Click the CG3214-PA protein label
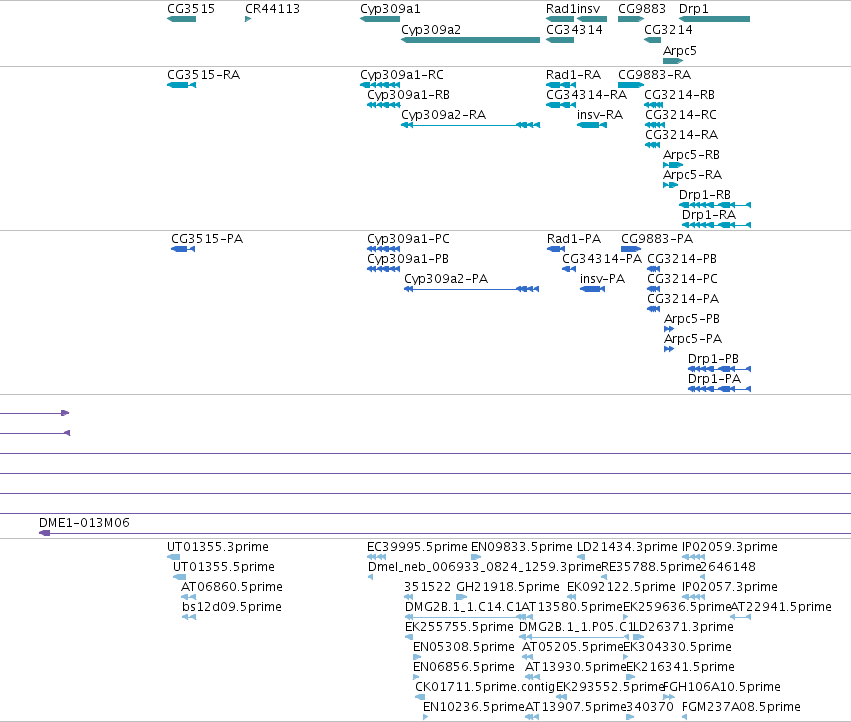The width and height of the screenshot is (851, 722). (x=683, y=299)
